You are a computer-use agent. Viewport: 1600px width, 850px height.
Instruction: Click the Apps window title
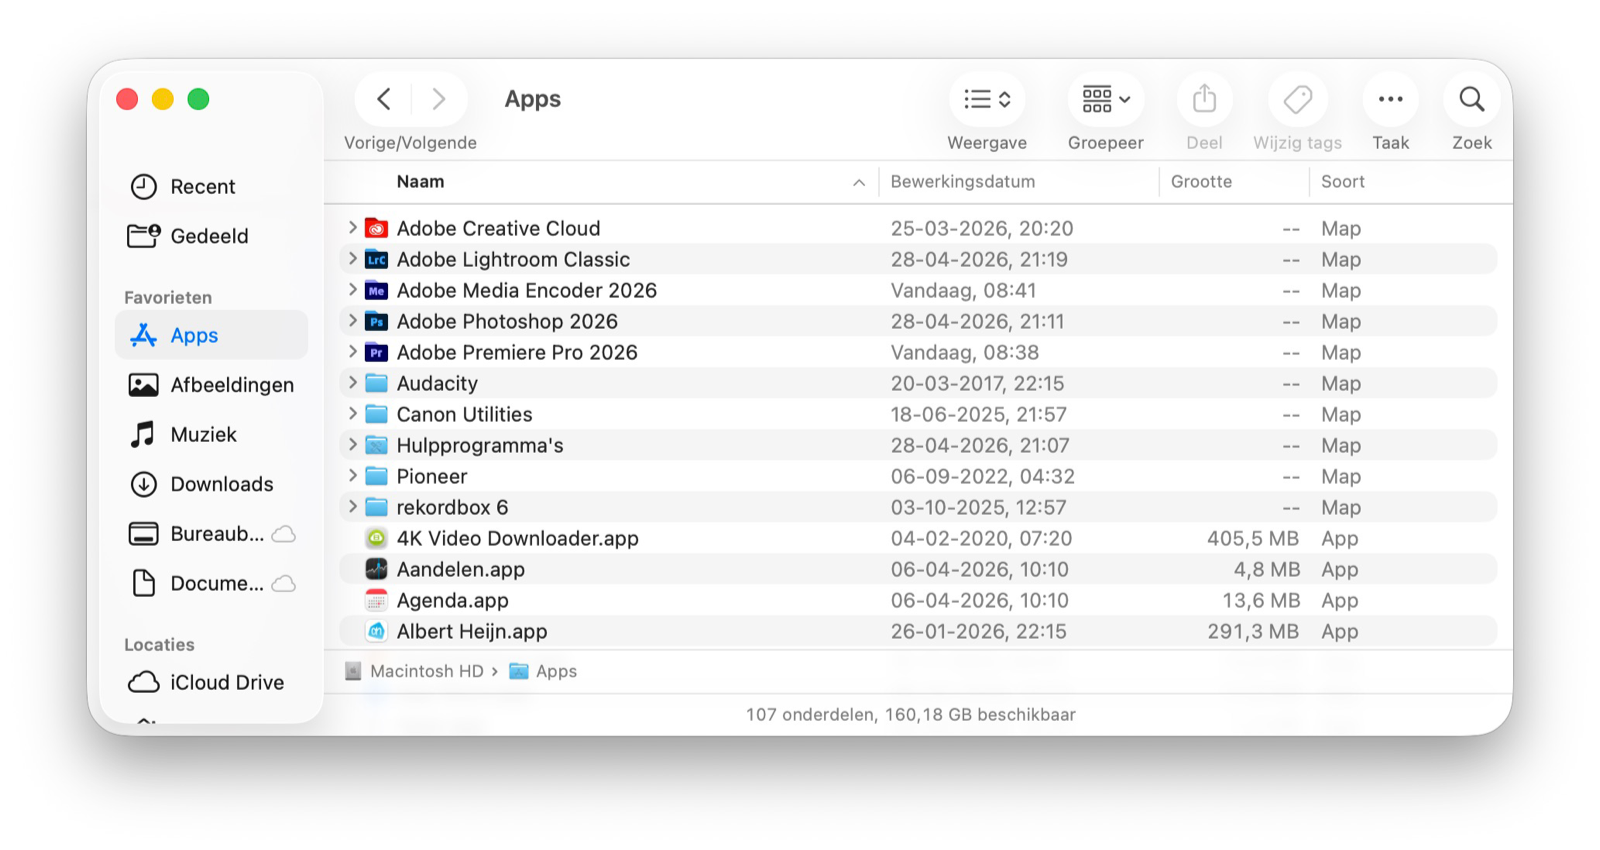pyautogui.click(x=532, y=99)
